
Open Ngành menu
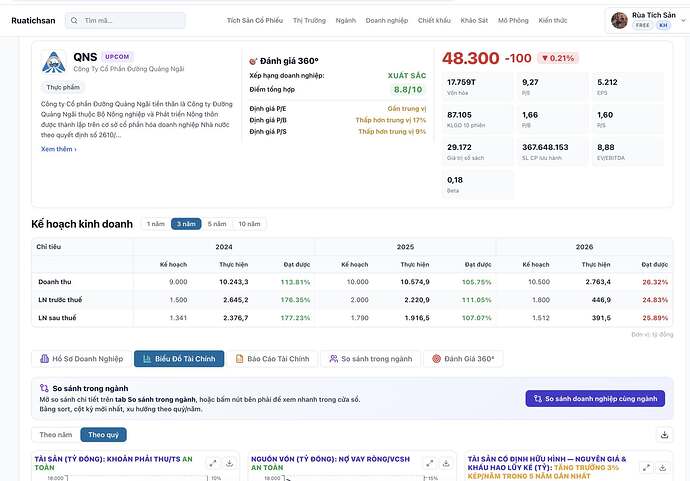(x=345, y=20)
